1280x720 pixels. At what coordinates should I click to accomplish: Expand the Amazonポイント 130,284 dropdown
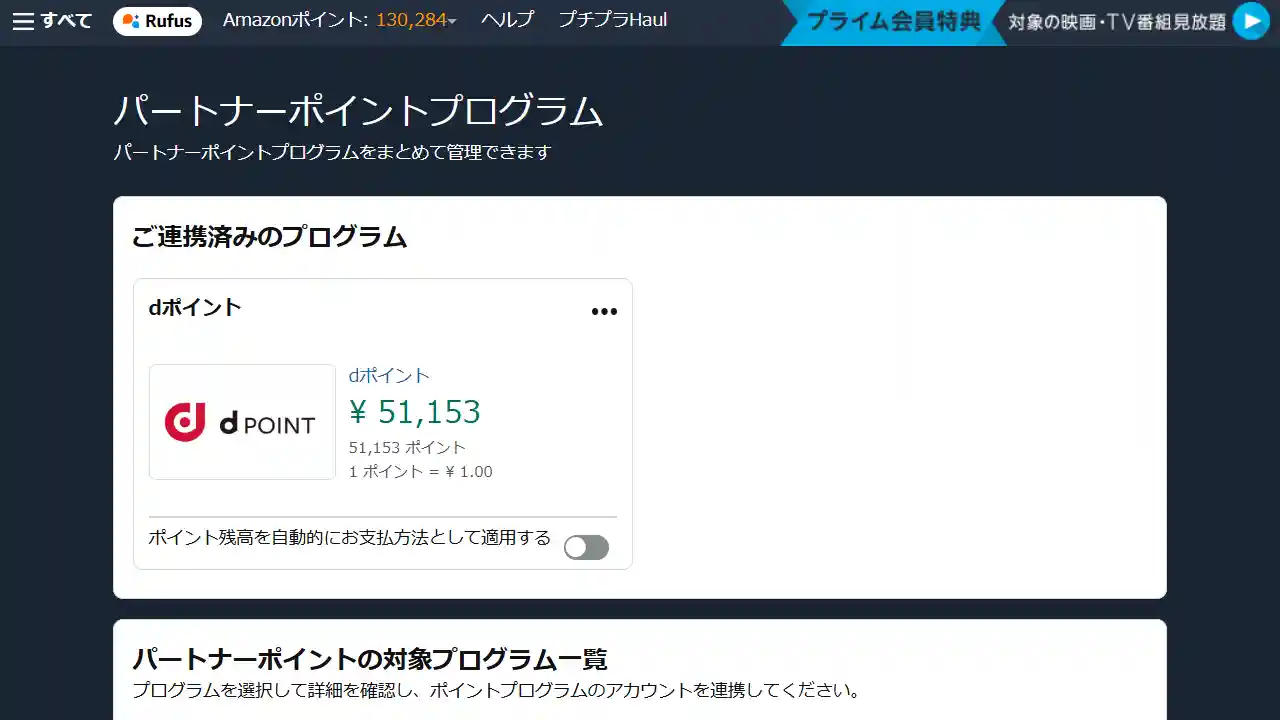[x=339, y=20]
